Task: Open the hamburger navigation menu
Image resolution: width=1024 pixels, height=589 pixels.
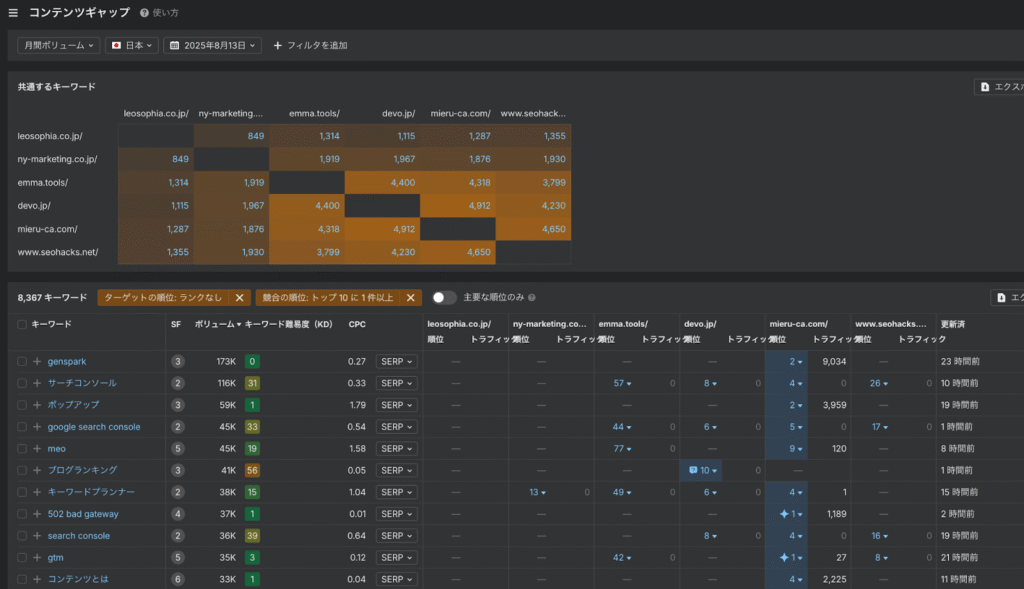Action: 13,13
